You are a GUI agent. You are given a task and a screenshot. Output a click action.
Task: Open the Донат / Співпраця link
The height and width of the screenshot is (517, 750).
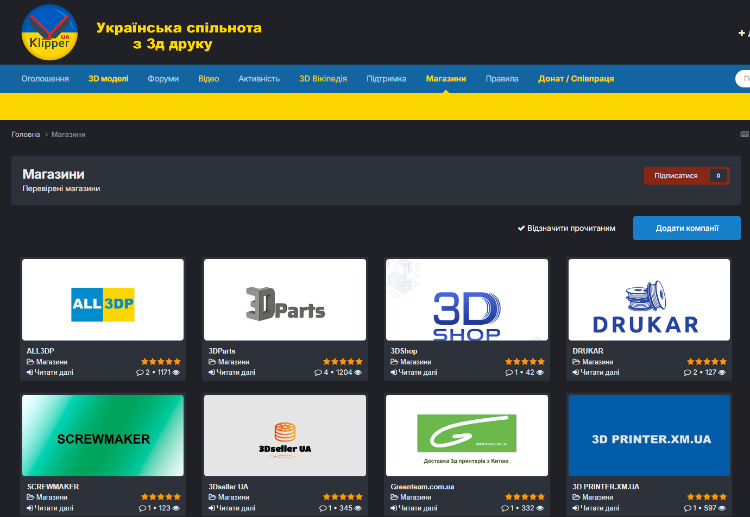click(x=576, y=79)
